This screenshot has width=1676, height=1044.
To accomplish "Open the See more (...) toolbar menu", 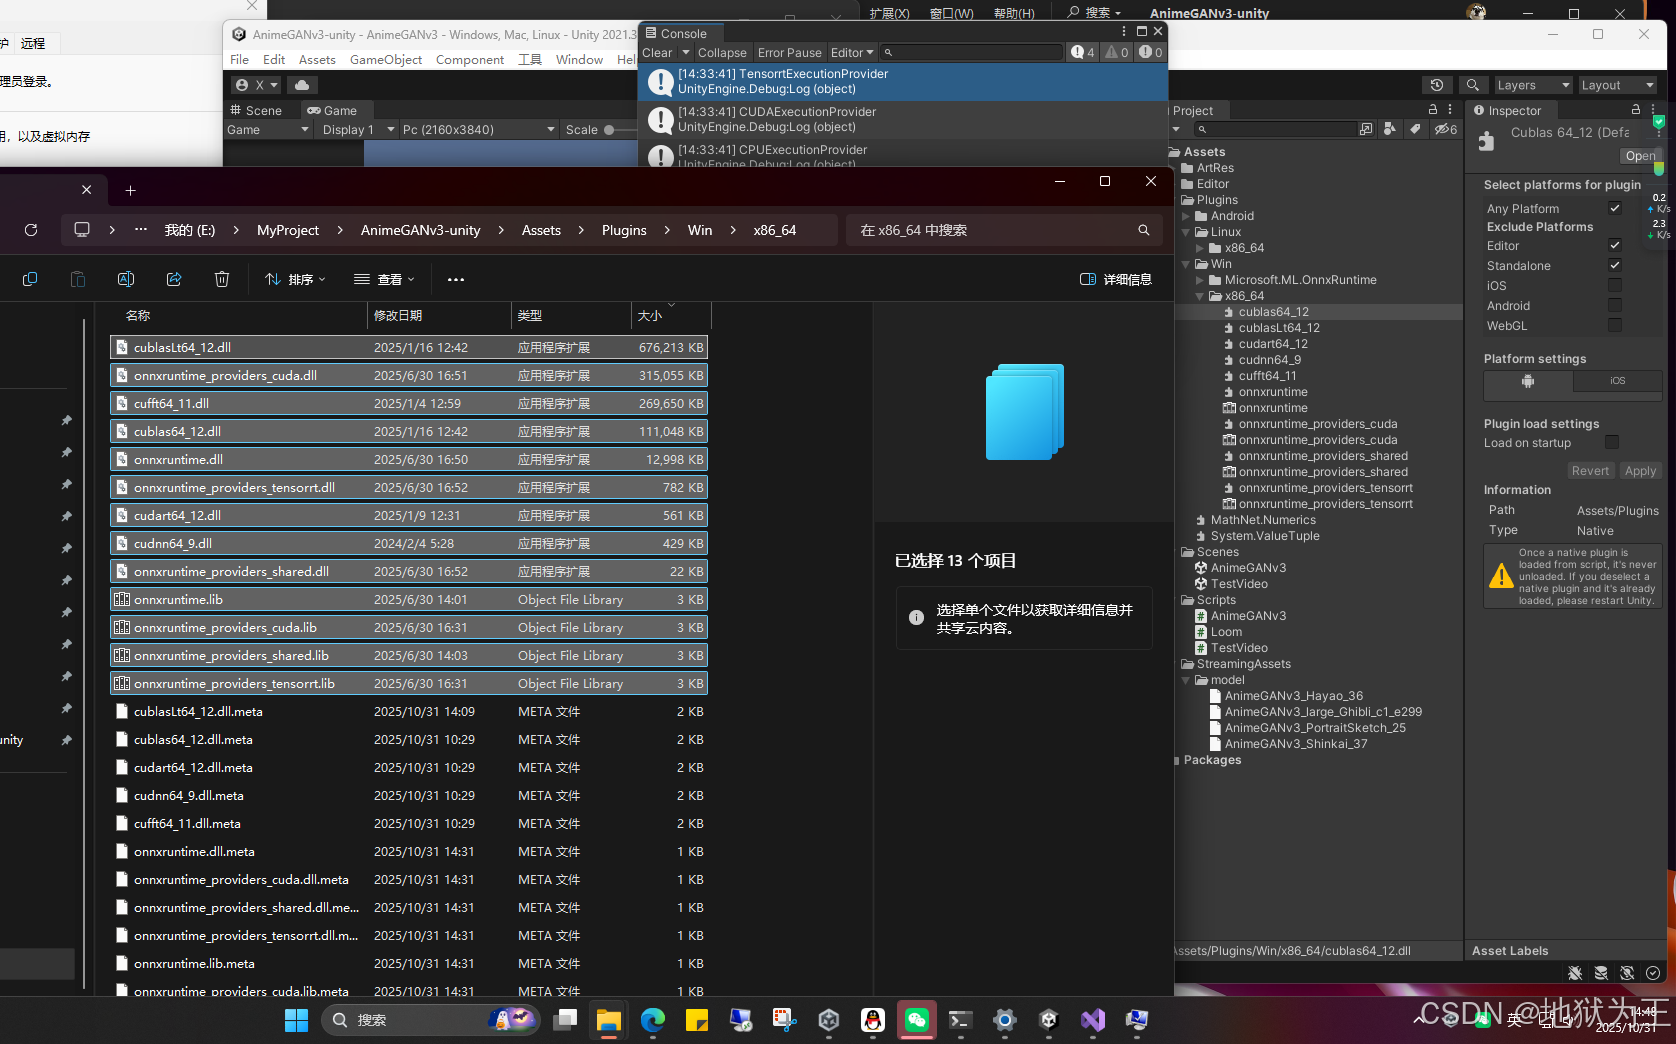I will pos(456,280).
